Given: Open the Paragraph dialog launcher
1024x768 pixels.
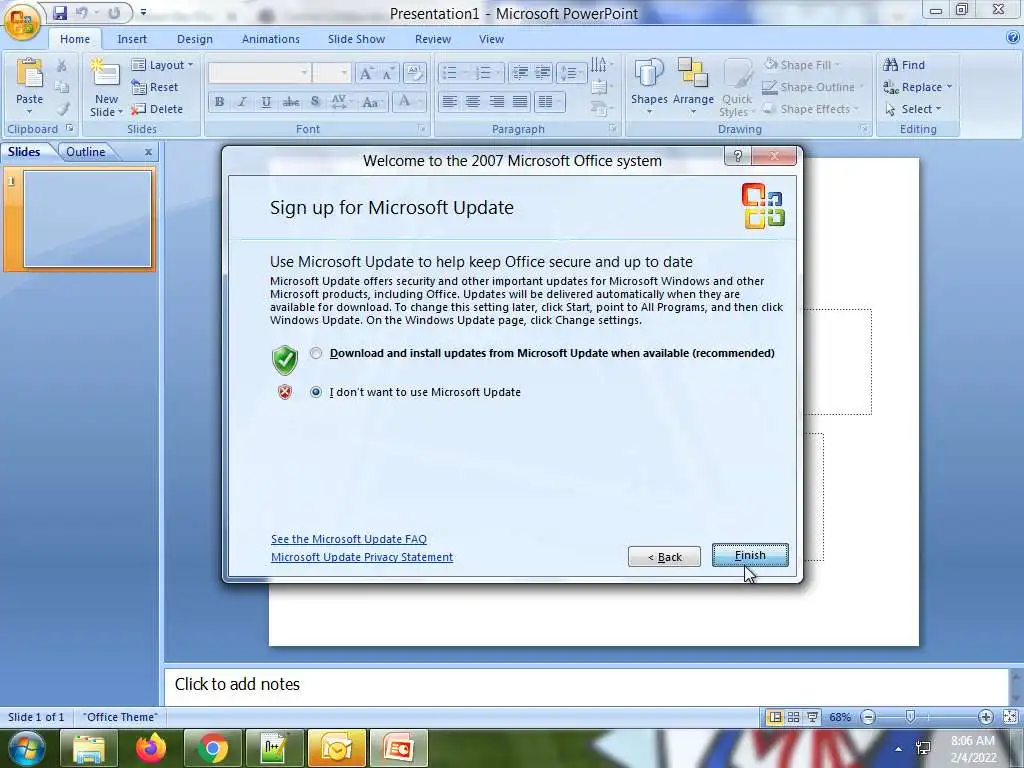Looking at the screenshot, I should [x=612, y=128].
